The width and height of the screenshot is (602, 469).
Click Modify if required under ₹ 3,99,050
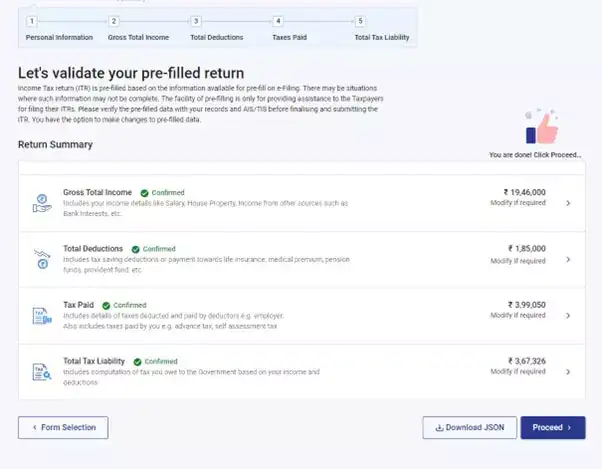518,317
